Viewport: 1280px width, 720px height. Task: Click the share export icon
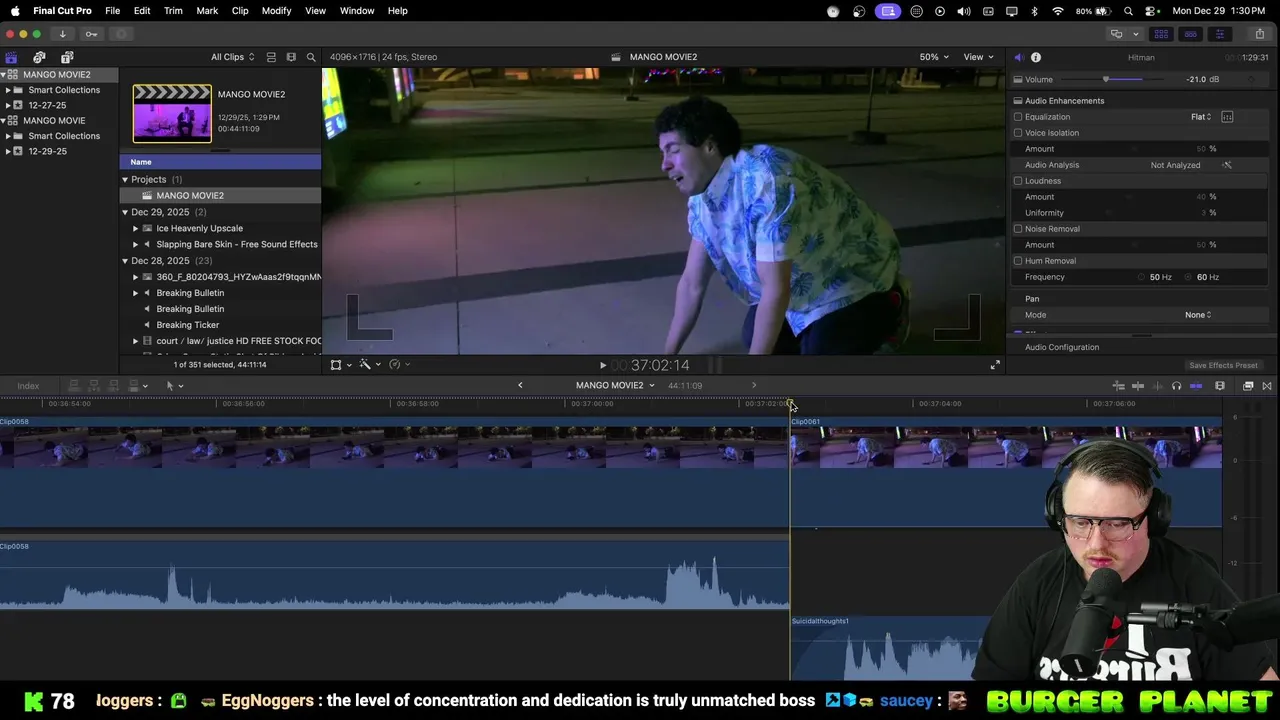(x=1260, y=34)
